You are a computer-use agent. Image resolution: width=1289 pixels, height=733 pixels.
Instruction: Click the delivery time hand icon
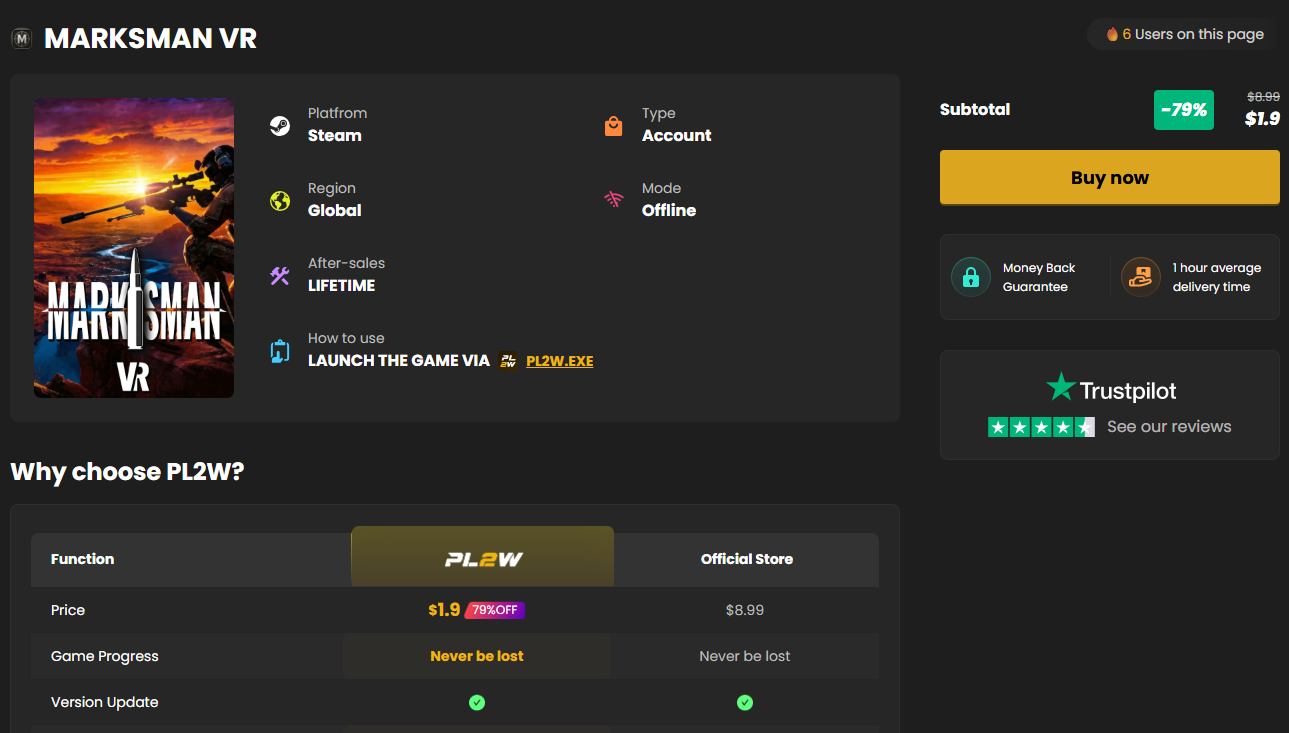point(1140,277)
